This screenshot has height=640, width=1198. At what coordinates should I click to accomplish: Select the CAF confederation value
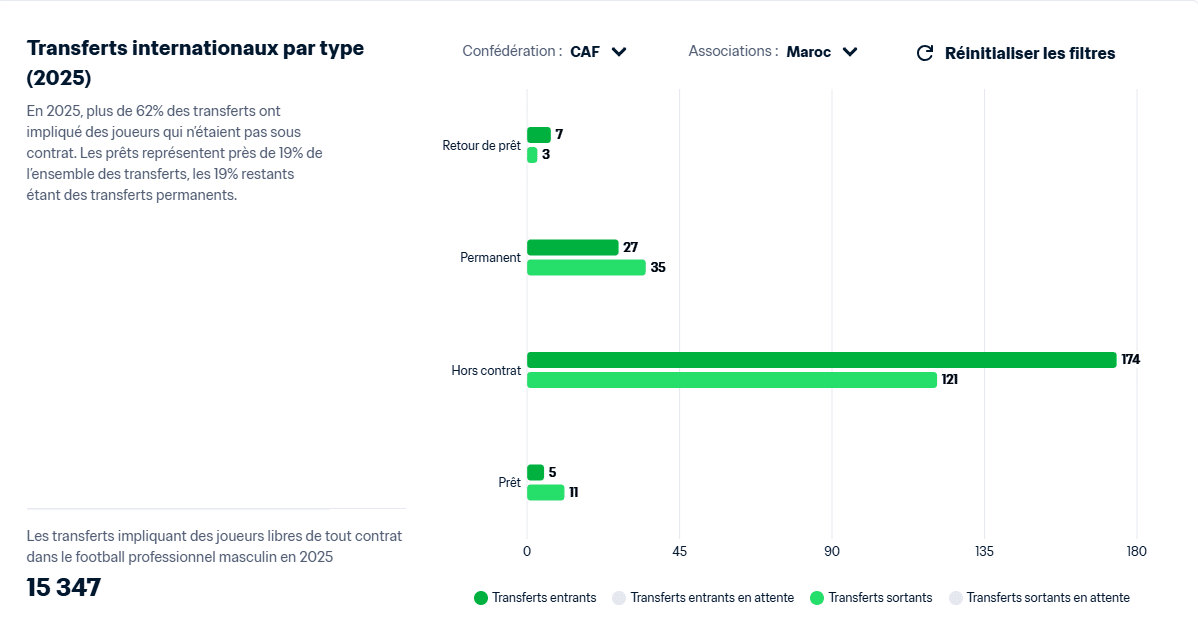(x=585, y=52)
